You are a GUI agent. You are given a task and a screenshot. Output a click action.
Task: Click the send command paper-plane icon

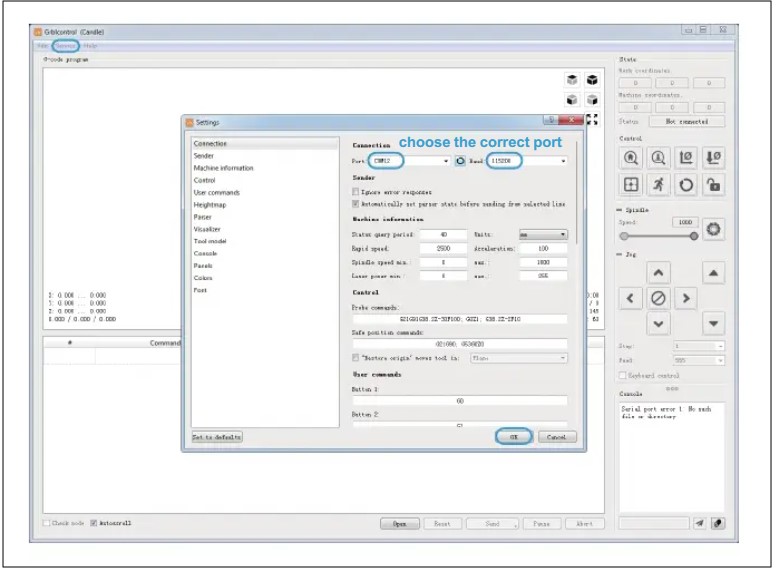(699, 523)
